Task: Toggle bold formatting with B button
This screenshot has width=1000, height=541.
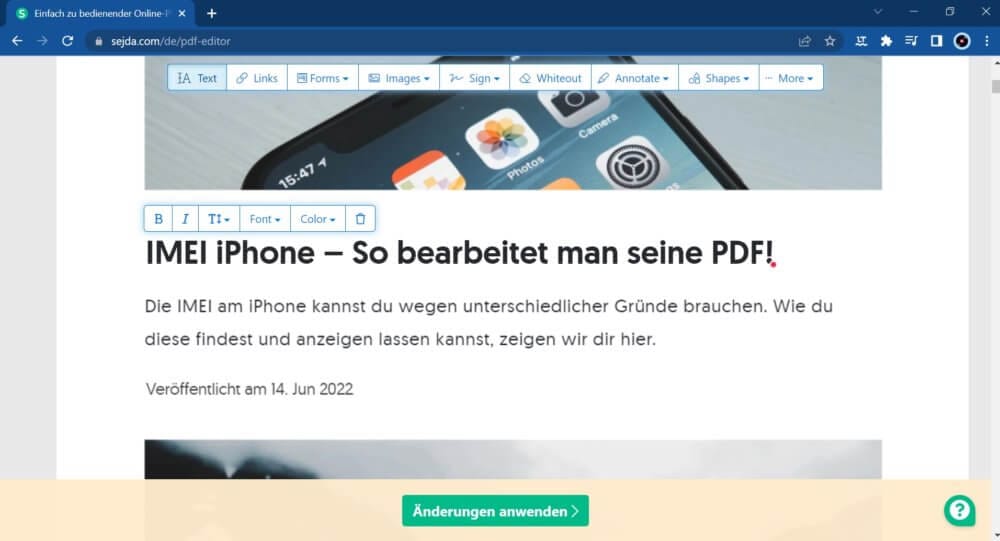Action: pyautogui.click(x=158, y=219)
